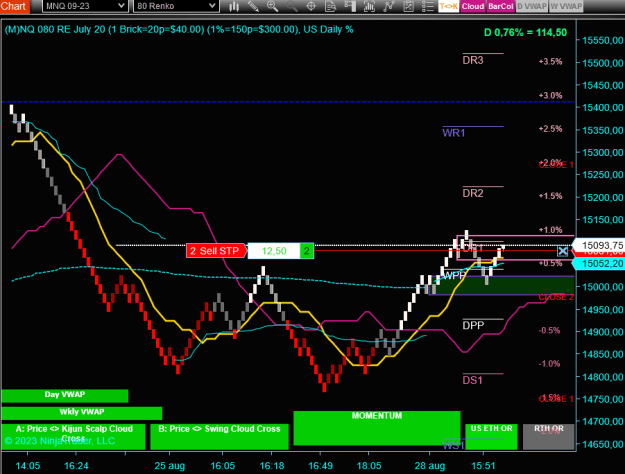Toggle the D VWAP button
This screenshot has height=474, width=625.
[532, 6]
